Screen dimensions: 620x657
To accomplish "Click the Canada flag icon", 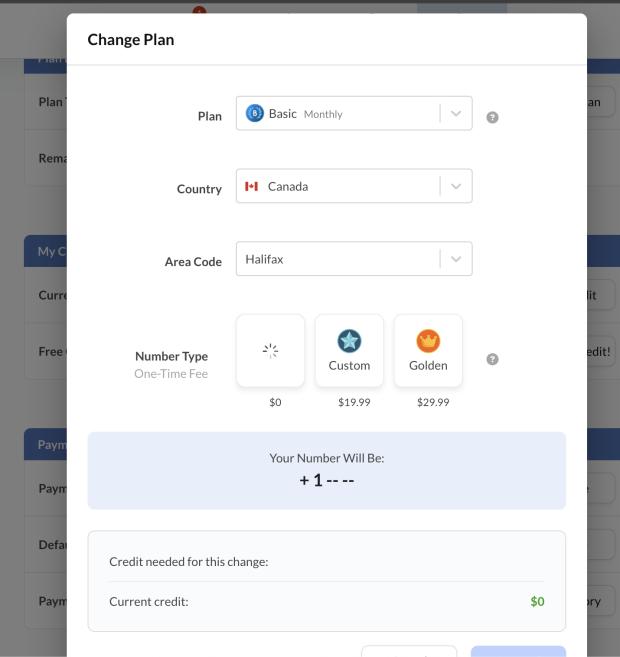I will [251, 186].
